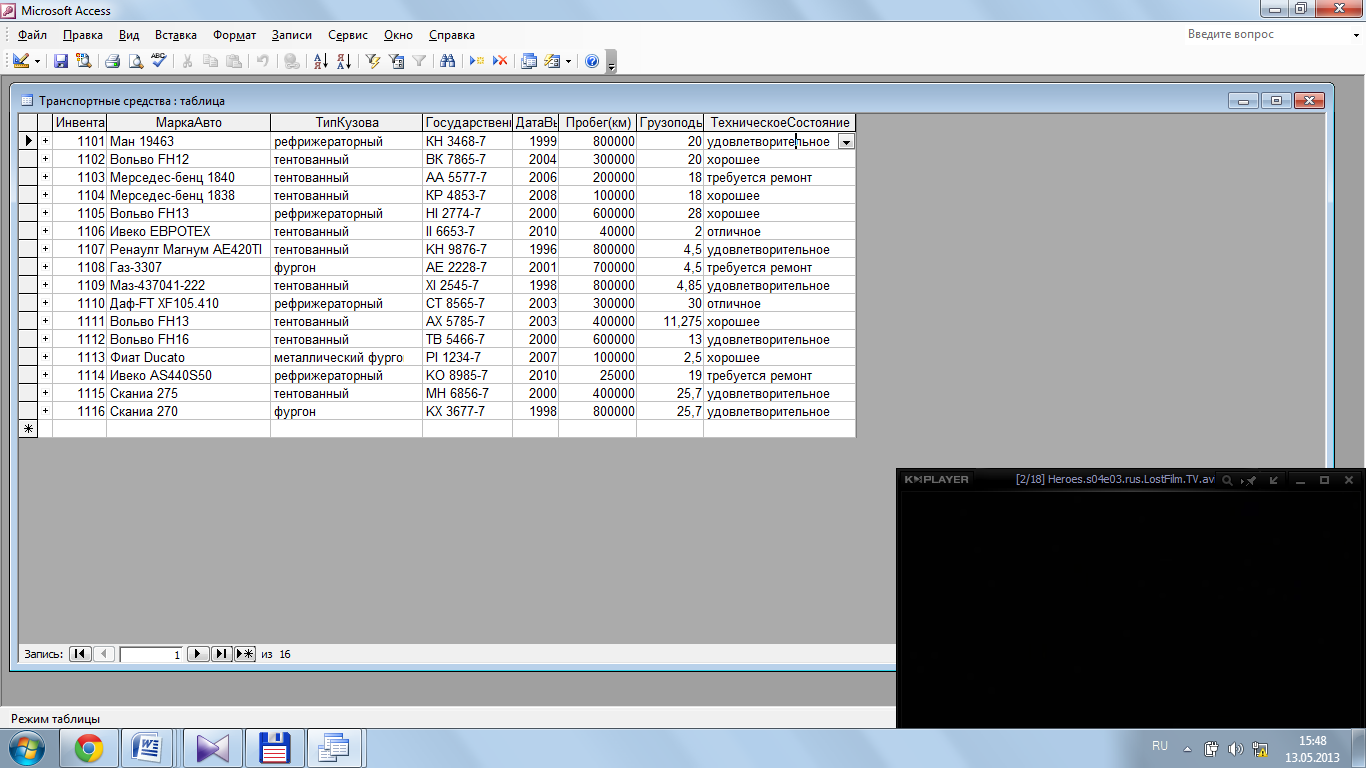Open the Формат menu
This screenshot has height=768, width=1366.
click(x=235, y=35)
